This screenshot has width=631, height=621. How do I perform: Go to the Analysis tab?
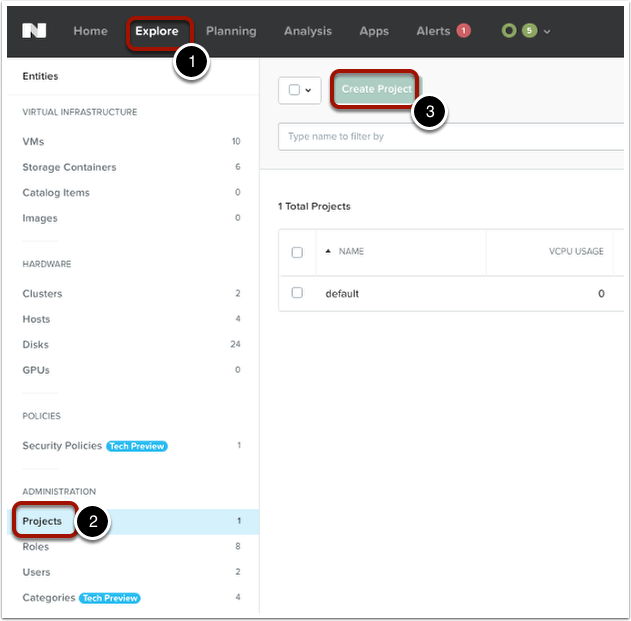[307, 31]
